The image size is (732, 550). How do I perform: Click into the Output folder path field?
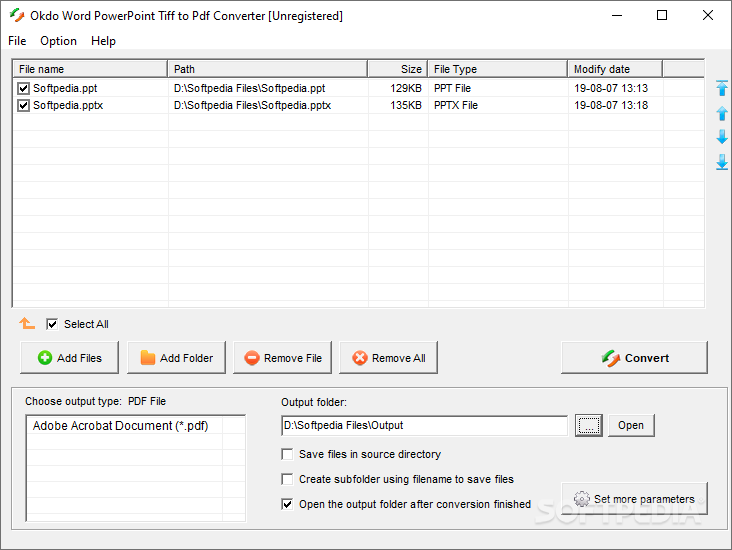click(x=424, y=425)
